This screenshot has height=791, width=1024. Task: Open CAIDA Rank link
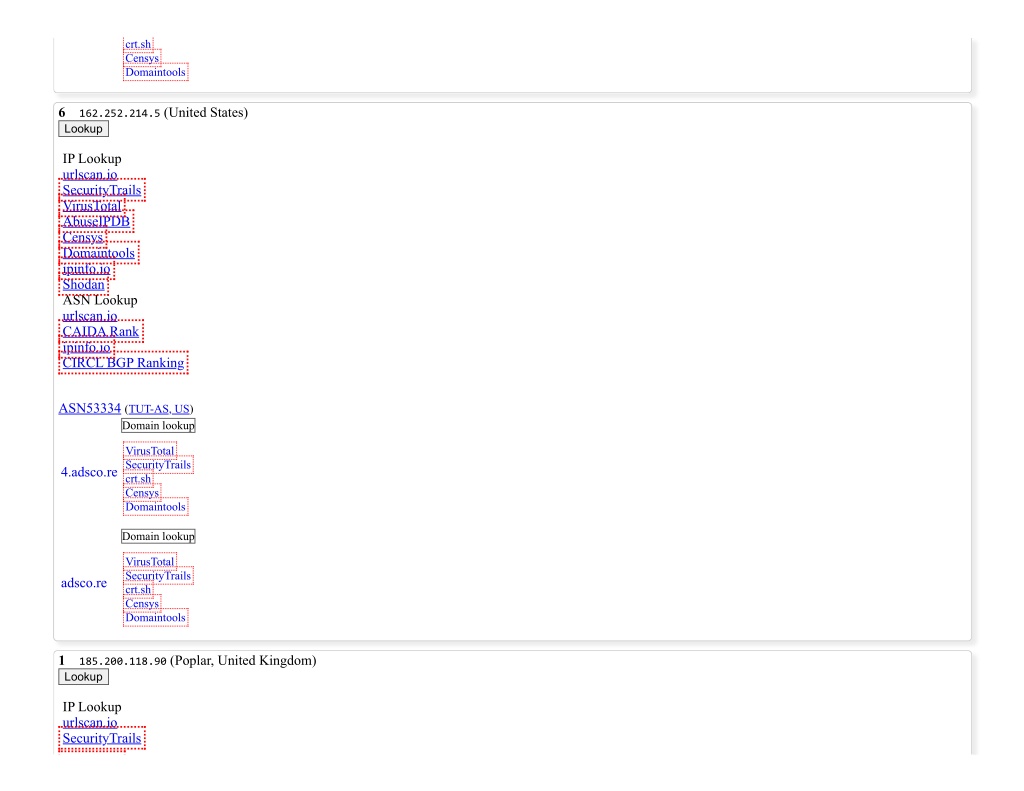click(101, 331)
